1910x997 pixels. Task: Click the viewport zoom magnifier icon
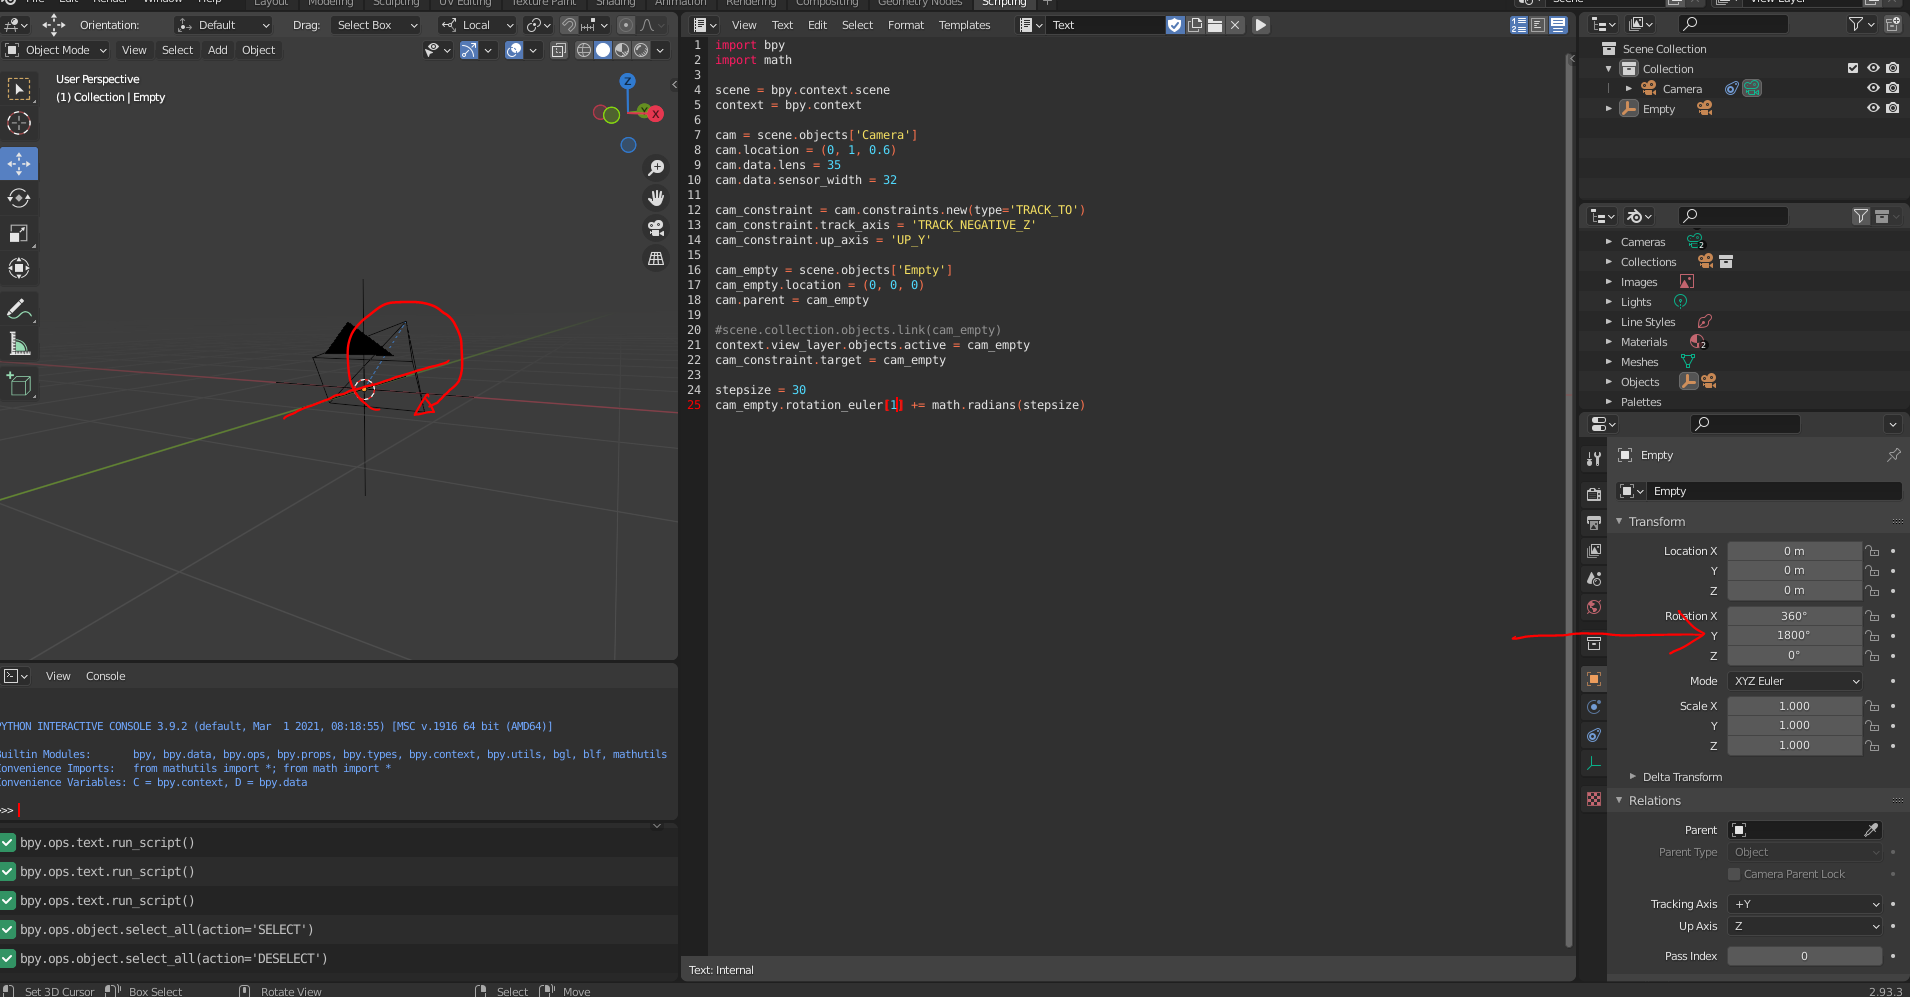coord(656,168)
